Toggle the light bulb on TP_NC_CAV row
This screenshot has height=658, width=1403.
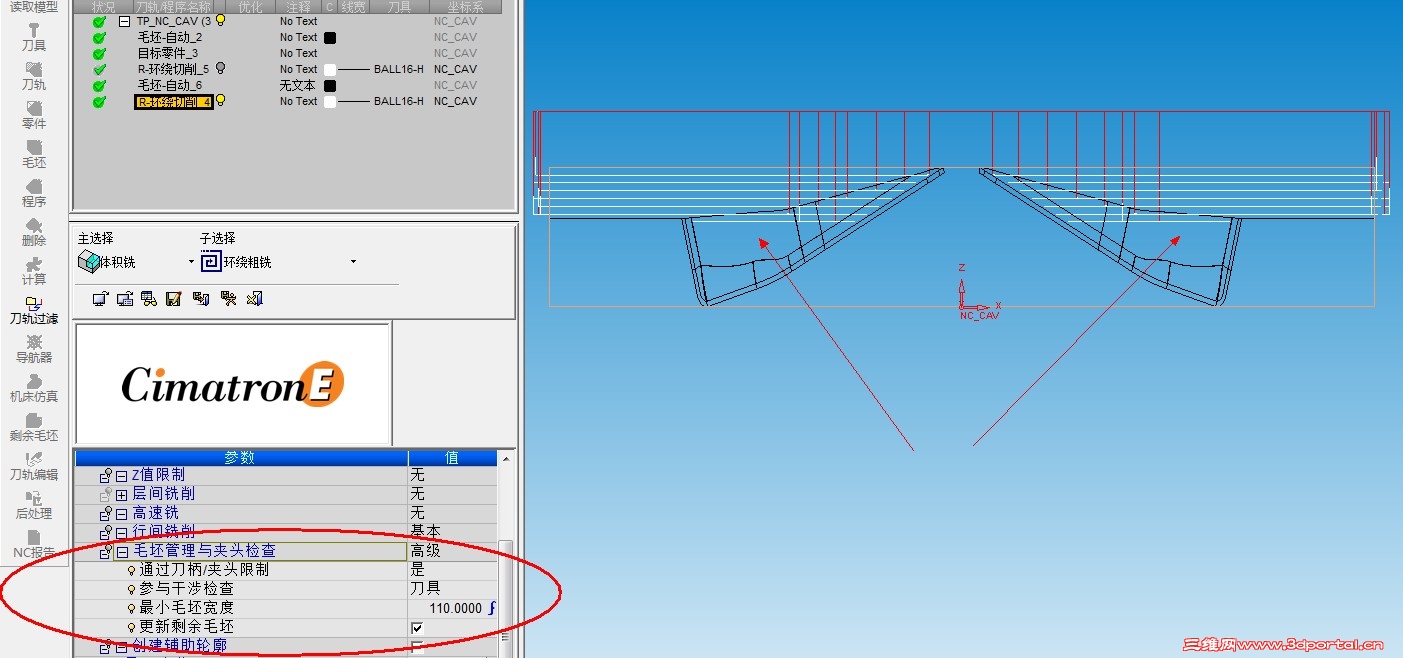click(221, 20)
